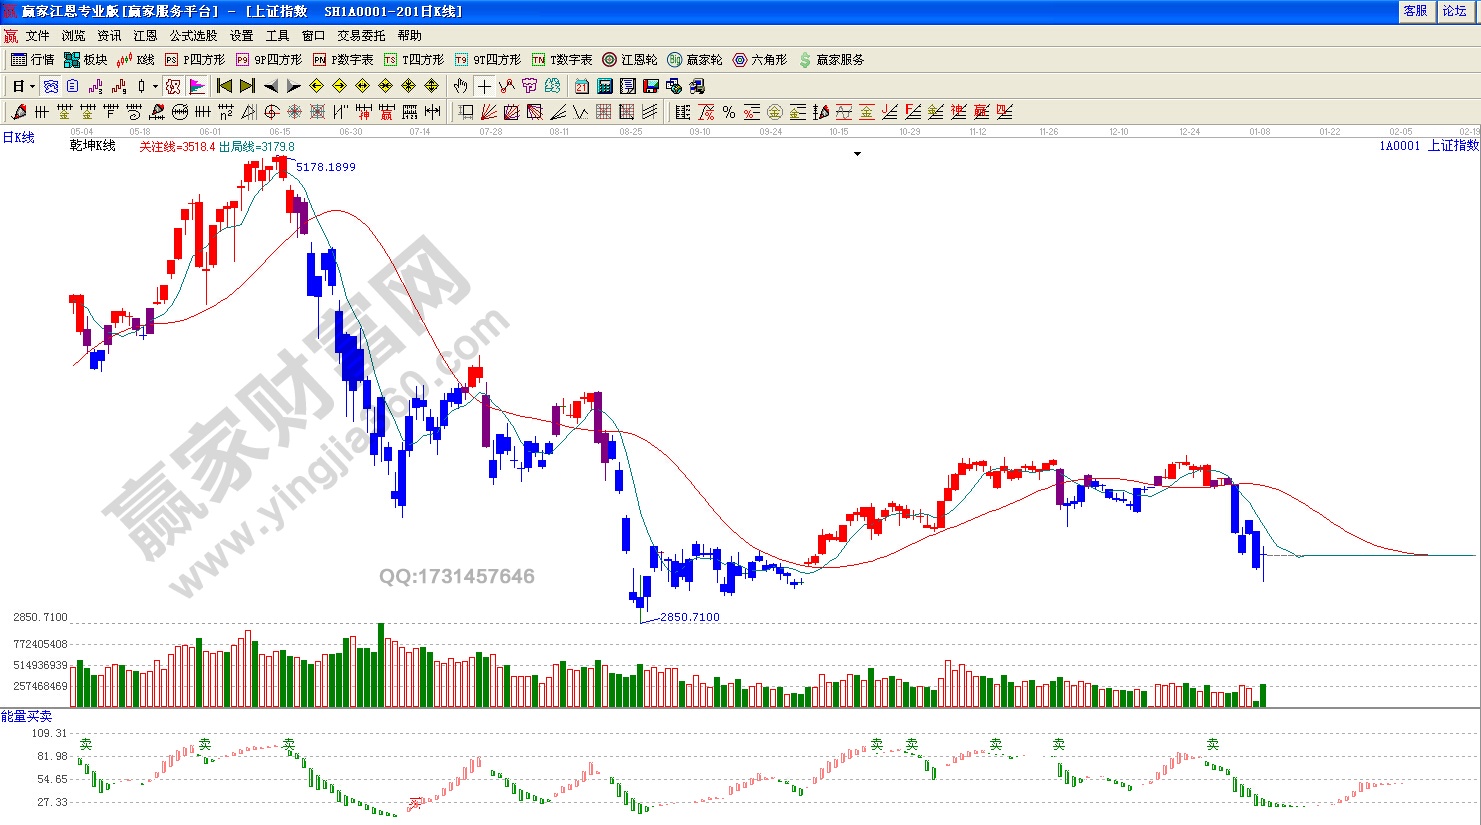Screen dimensions: 1481x825
Task: Open the candlestick style dropdown arrow
Action: pos(155,86)
